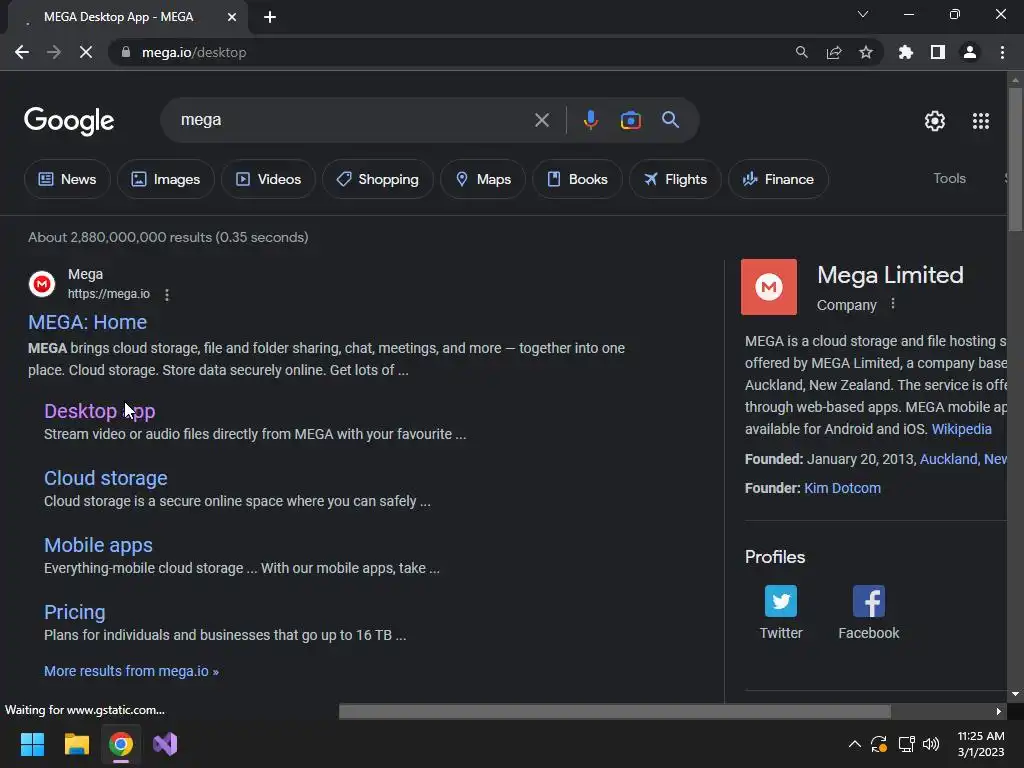Open the Mobile apps sitelink

[98, 545]
